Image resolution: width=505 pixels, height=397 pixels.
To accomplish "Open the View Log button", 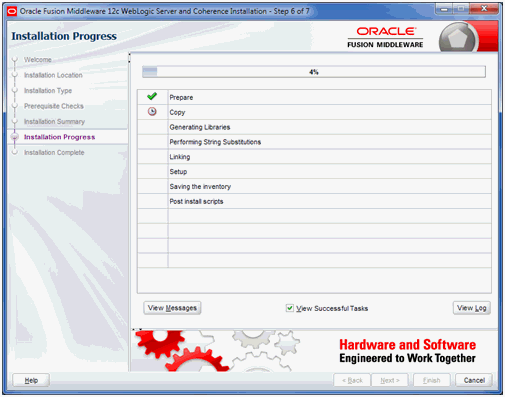I will pos(472,308).
